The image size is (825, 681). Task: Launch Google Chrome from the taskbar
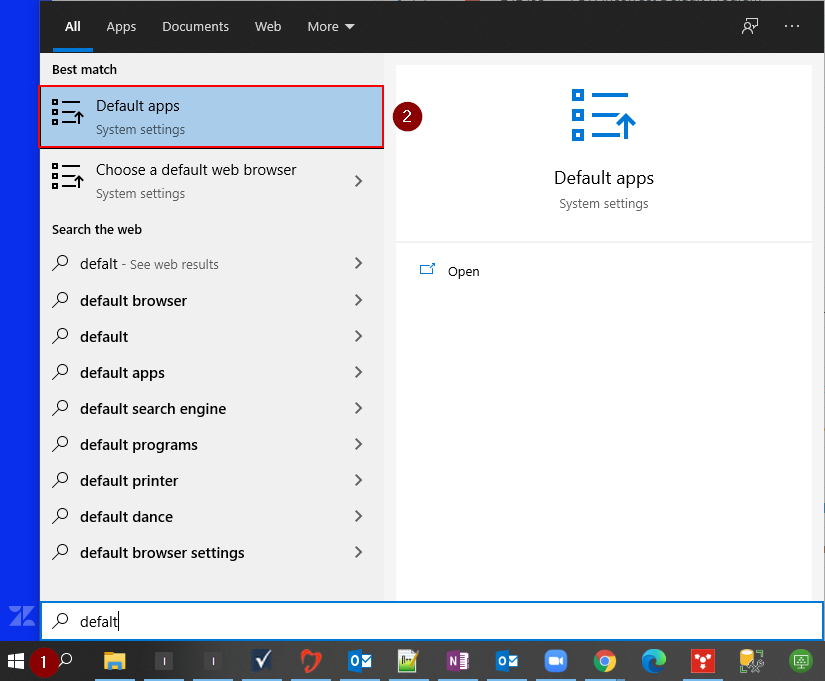pos(604,661)
